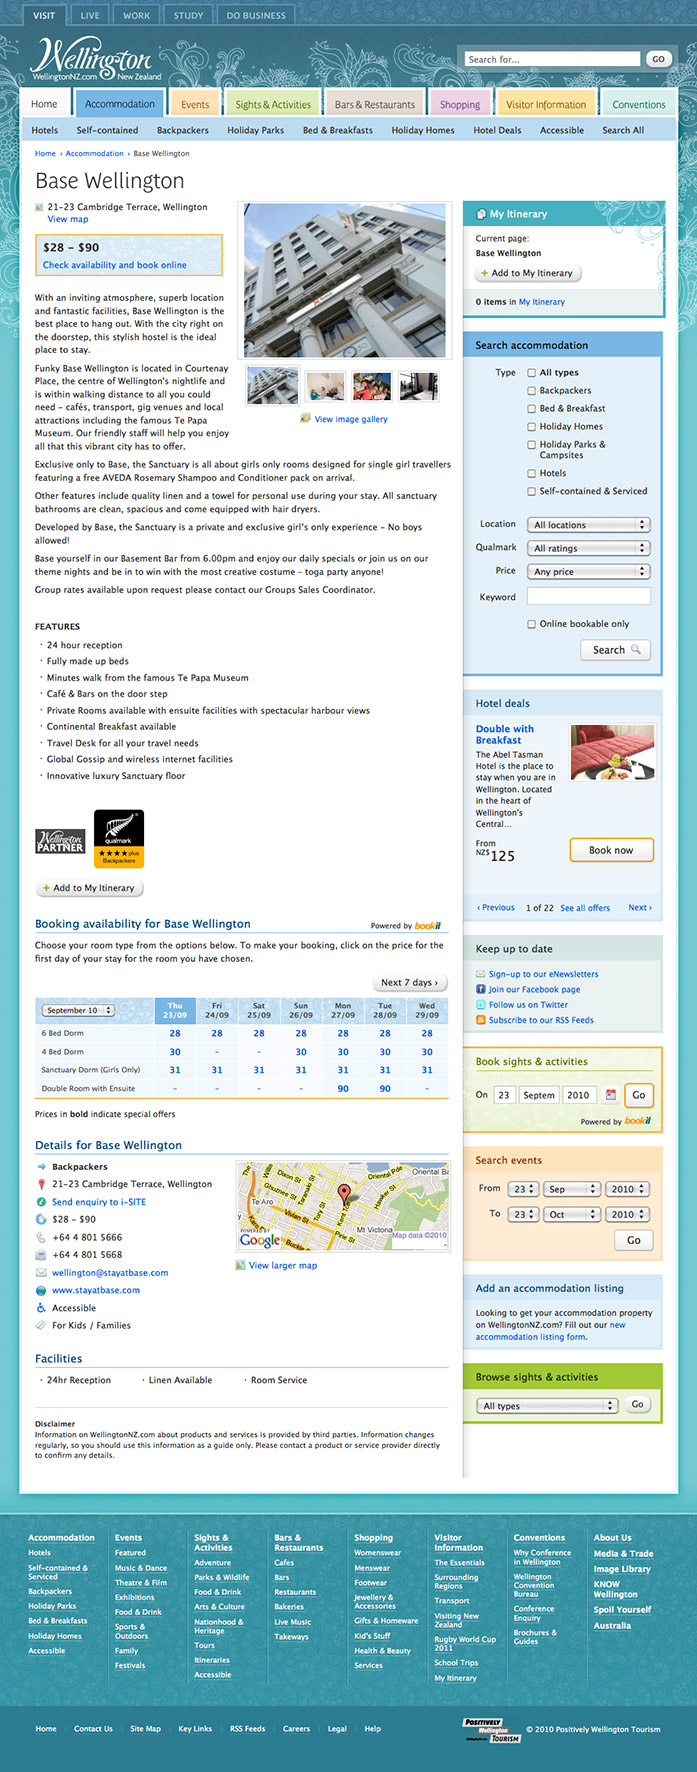
Task: Click the Twitter icon
Action: click(x=480, y=1004)
